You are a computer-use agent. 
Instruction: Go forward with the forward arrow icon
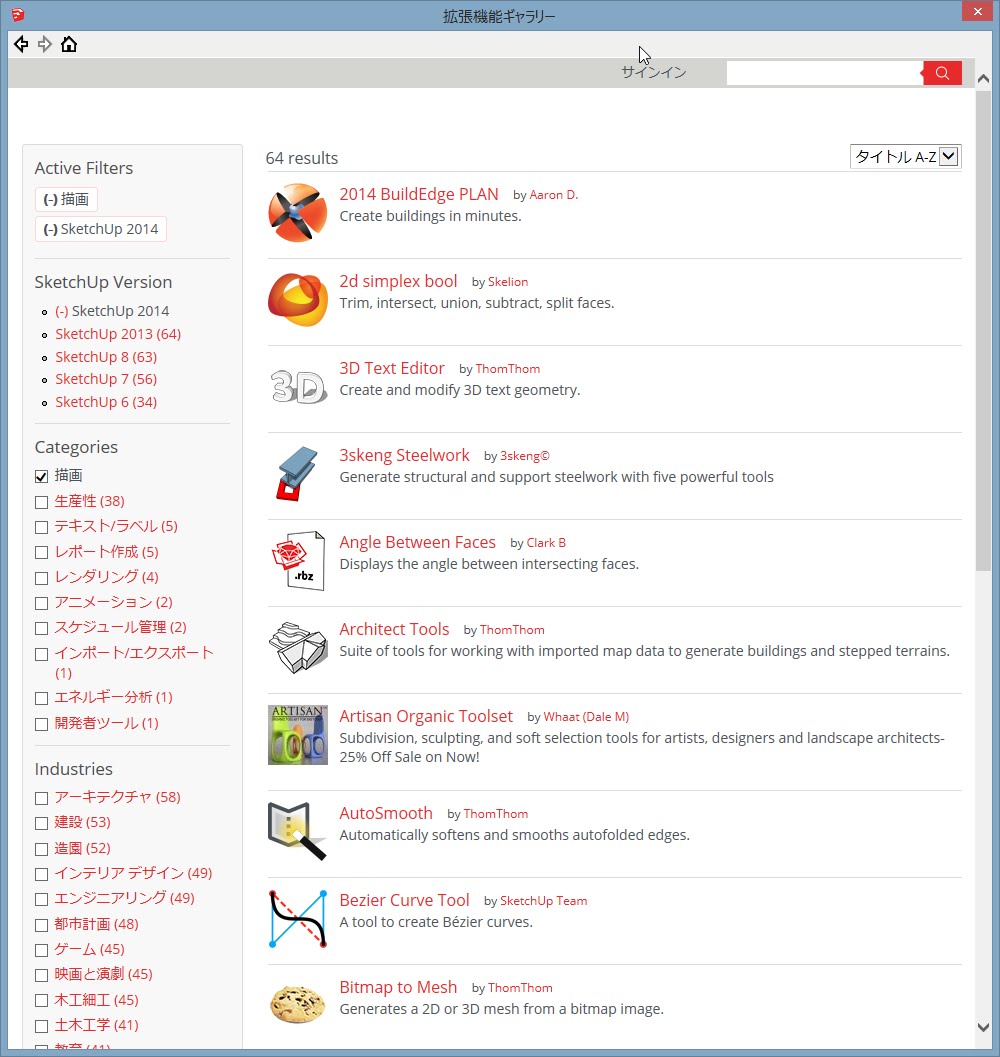(45, 44)
